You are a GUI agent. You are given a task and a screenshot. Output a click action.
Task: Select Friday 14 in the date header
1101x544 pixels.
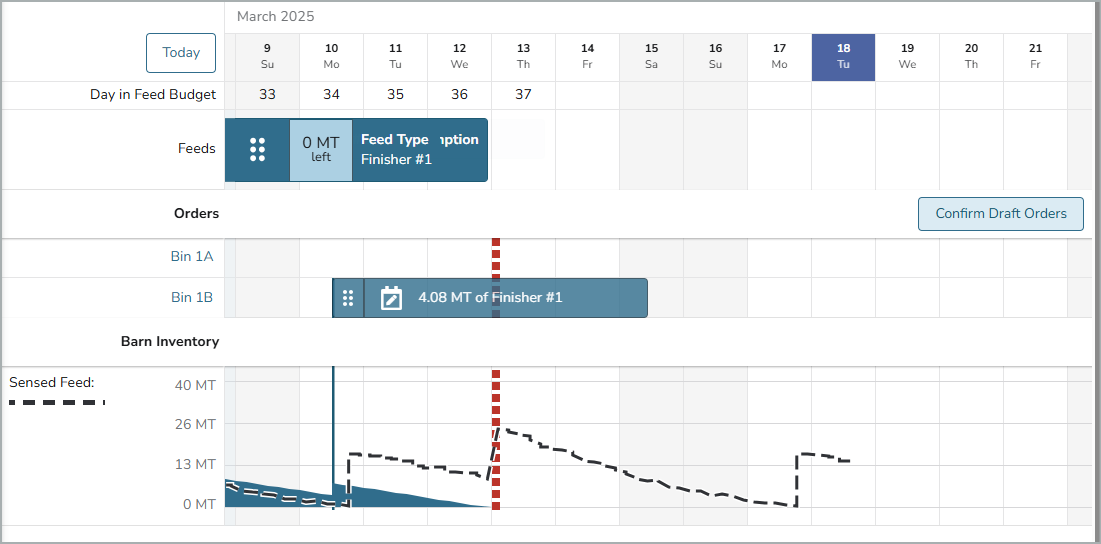[x=587, y=57]
